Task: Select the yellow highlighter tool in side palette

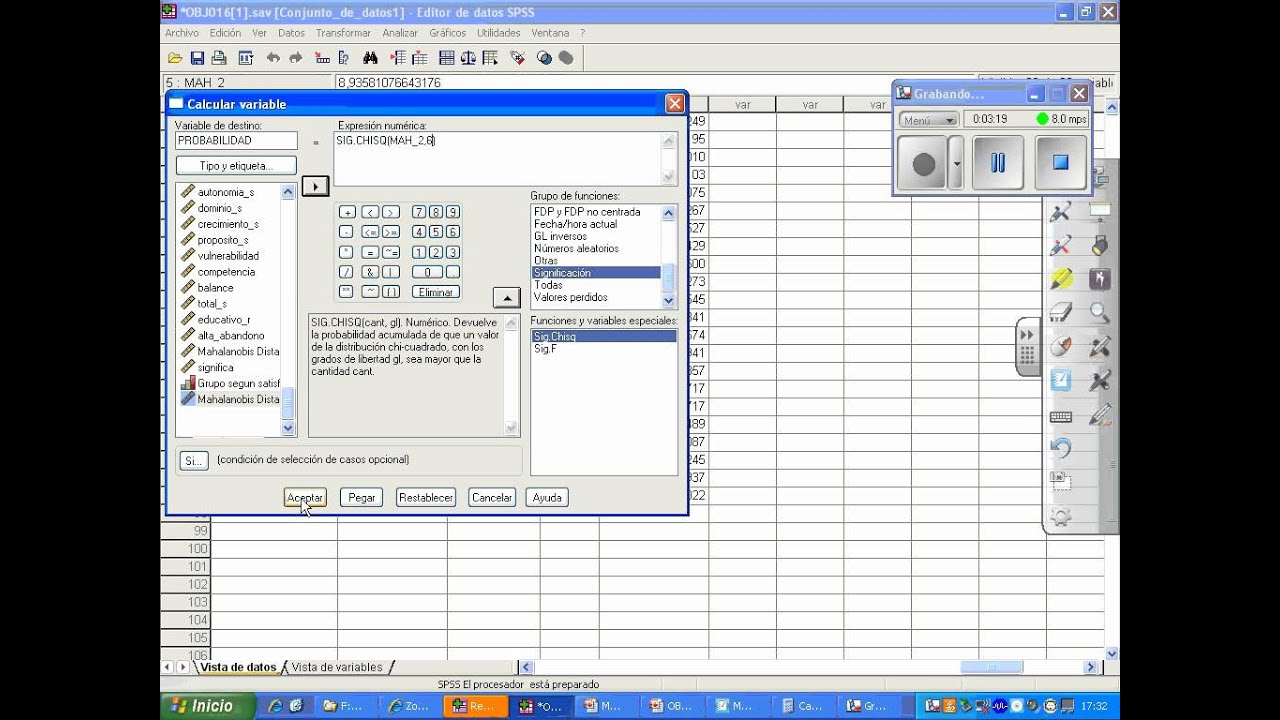Action: (1061, 279)
